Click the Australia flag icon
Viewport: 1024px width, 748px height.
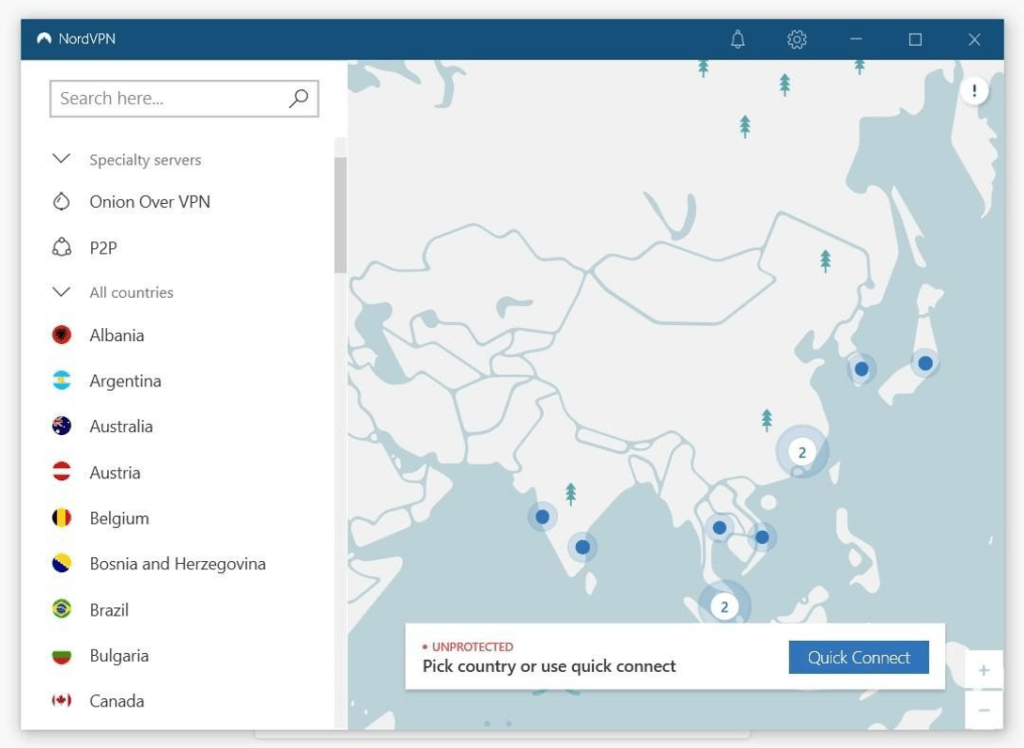click(x=61, y=426)
